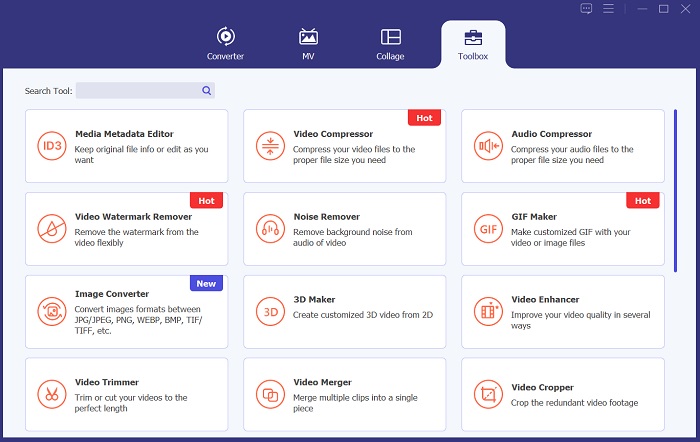Open Media Metadata Editor title

(124, 134)
